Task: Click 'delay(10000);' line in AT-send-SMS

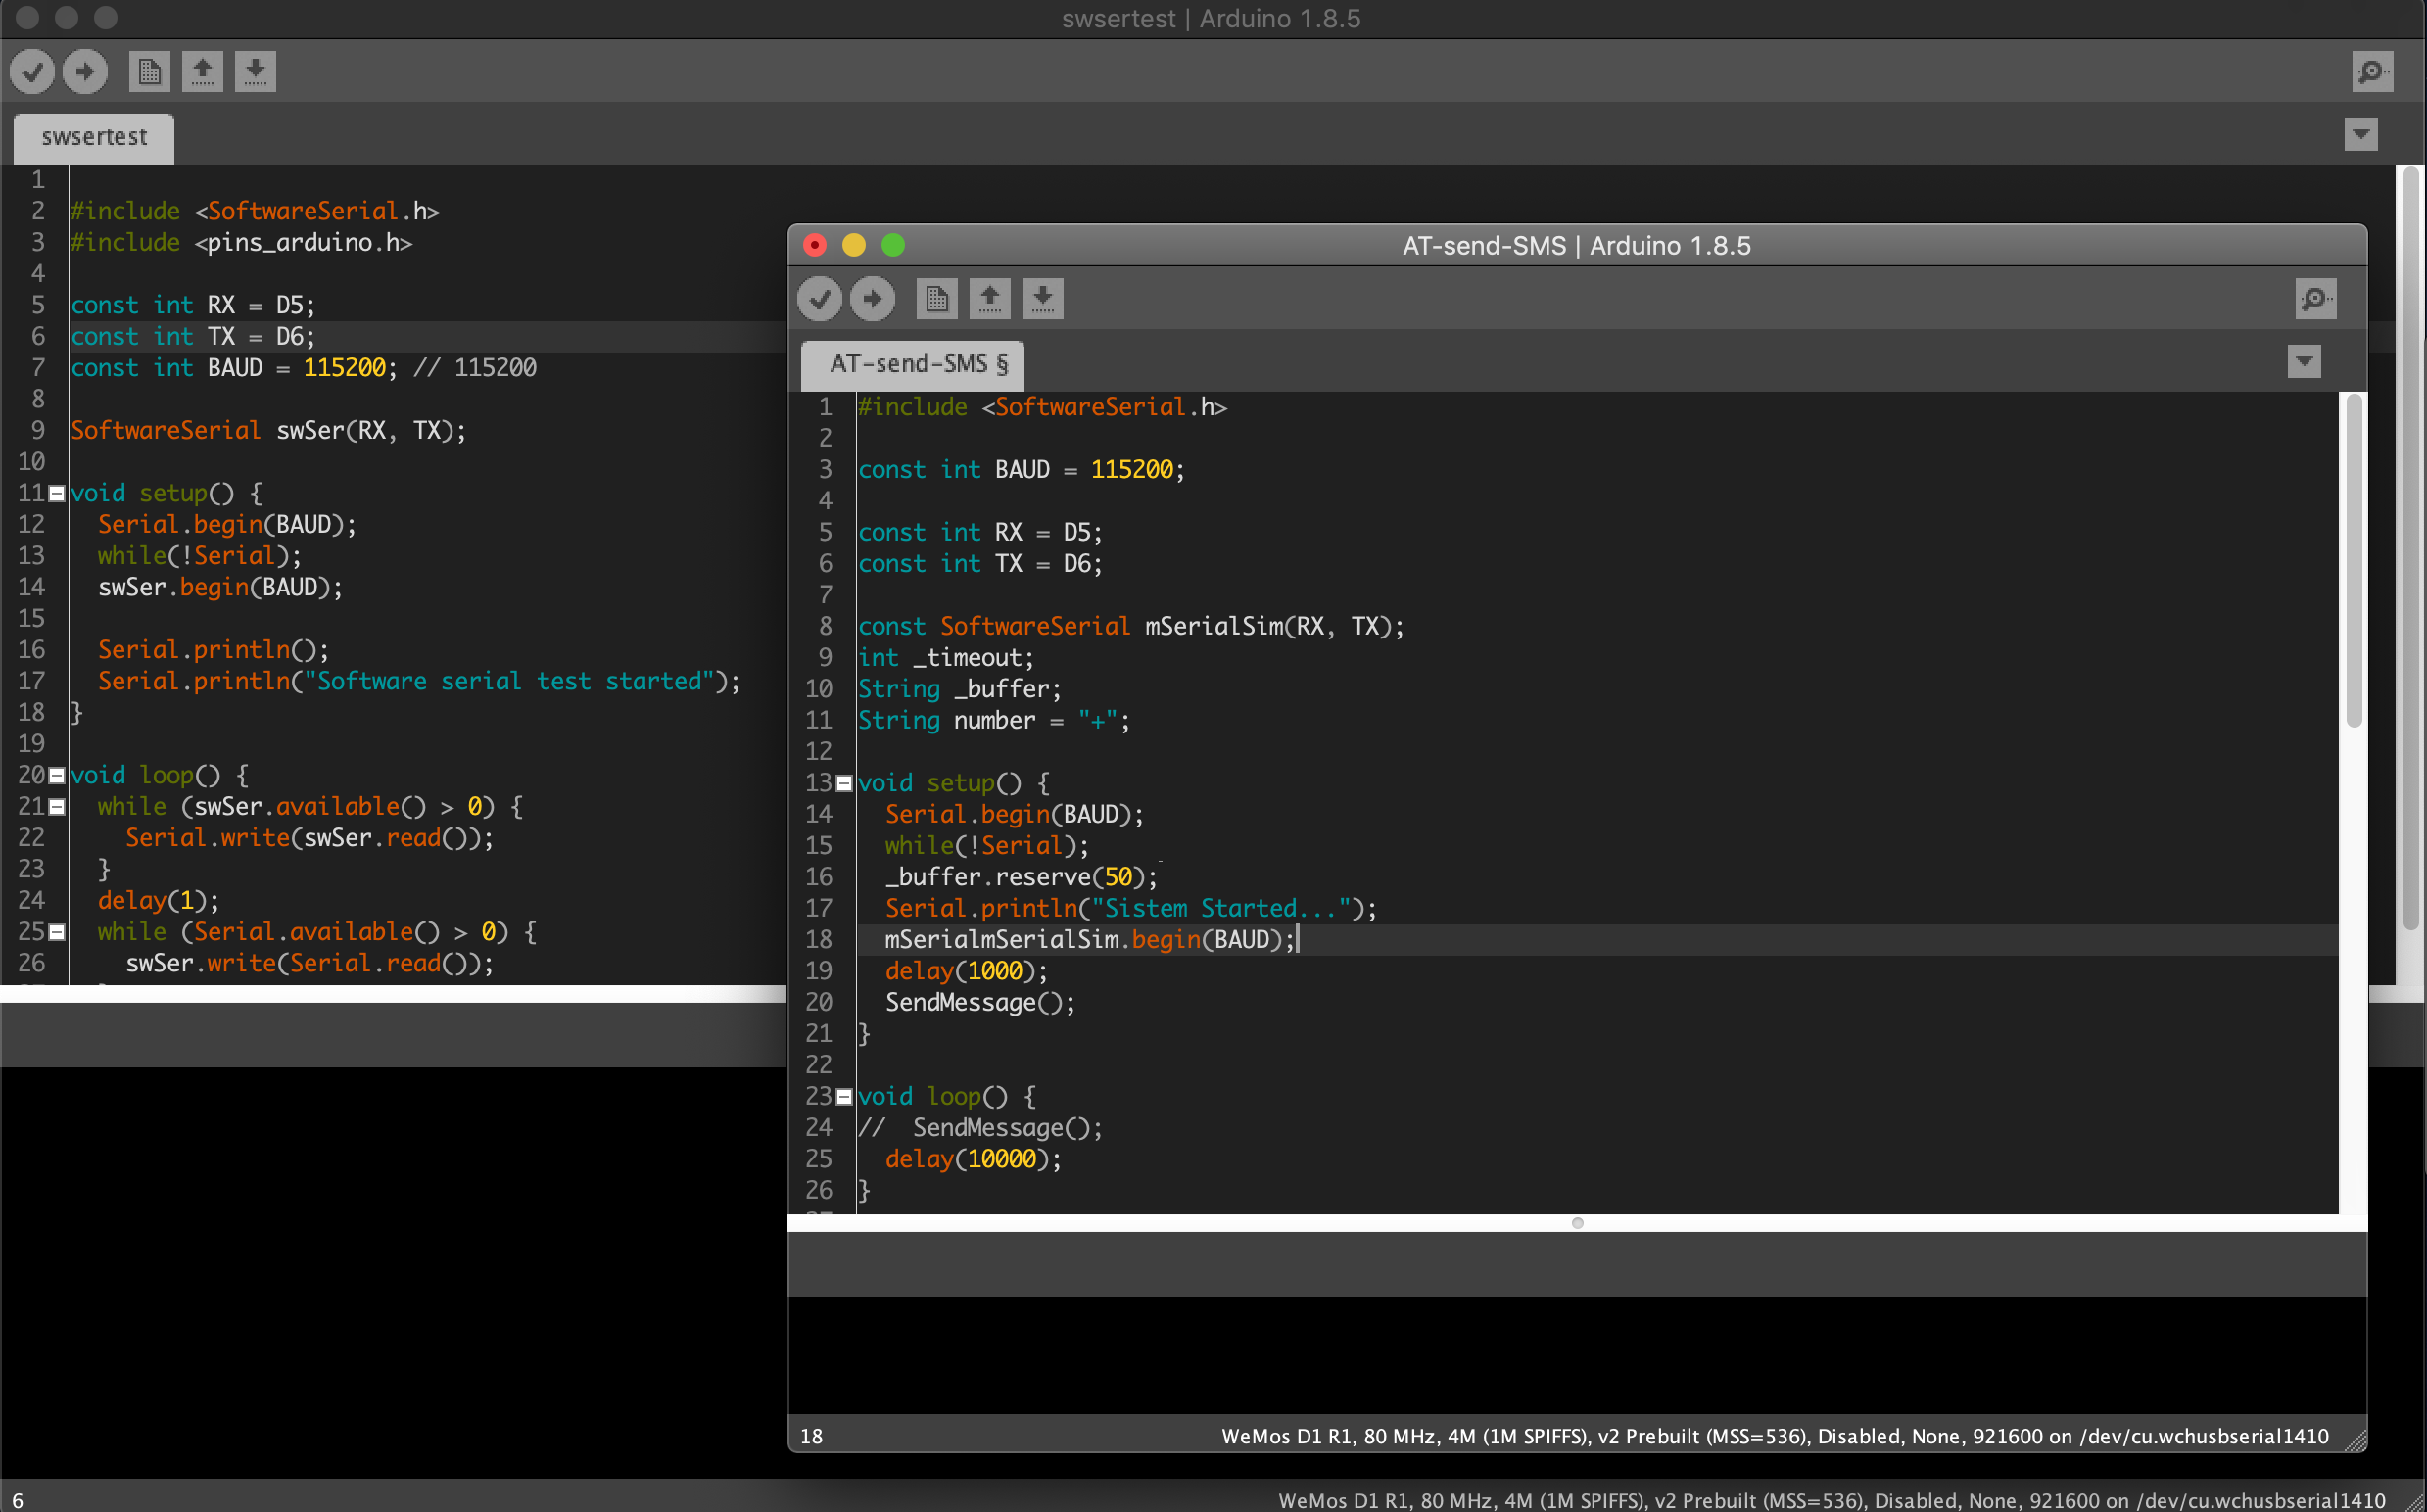Action: 973,1160
